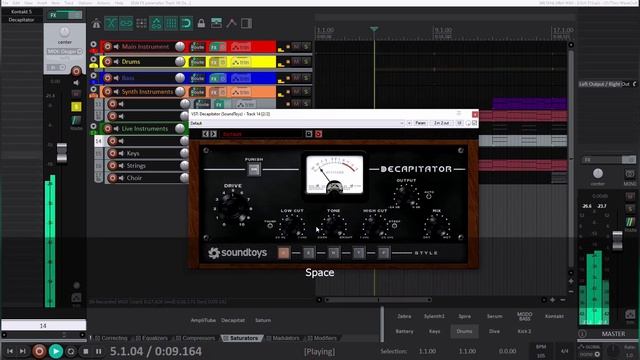
Task: Switch to the Correcting toolbar tab
Action: pyautogui.click(x=111, y=338)
